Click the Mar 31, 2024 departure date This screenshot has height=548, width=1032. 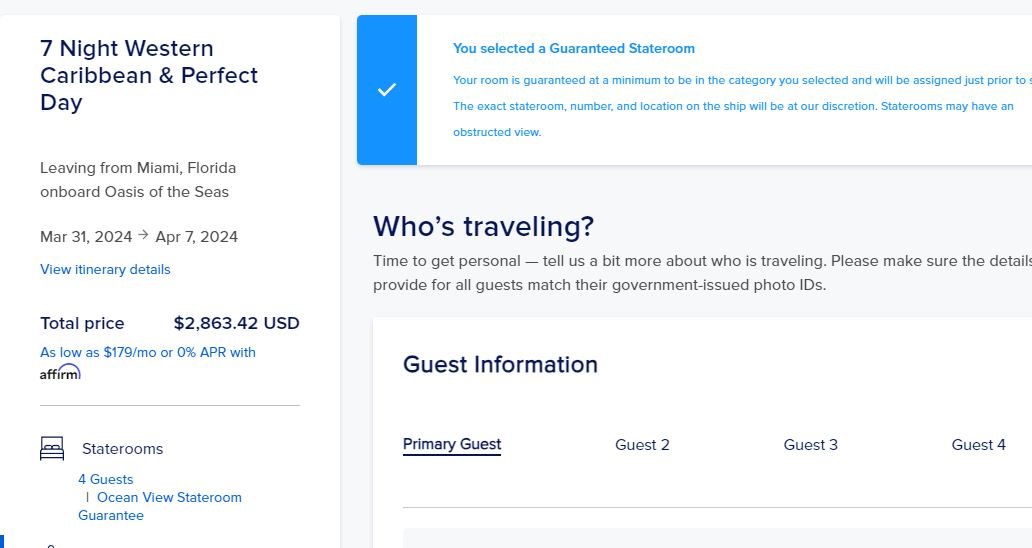pyautogui.click(x=86, y=237)
